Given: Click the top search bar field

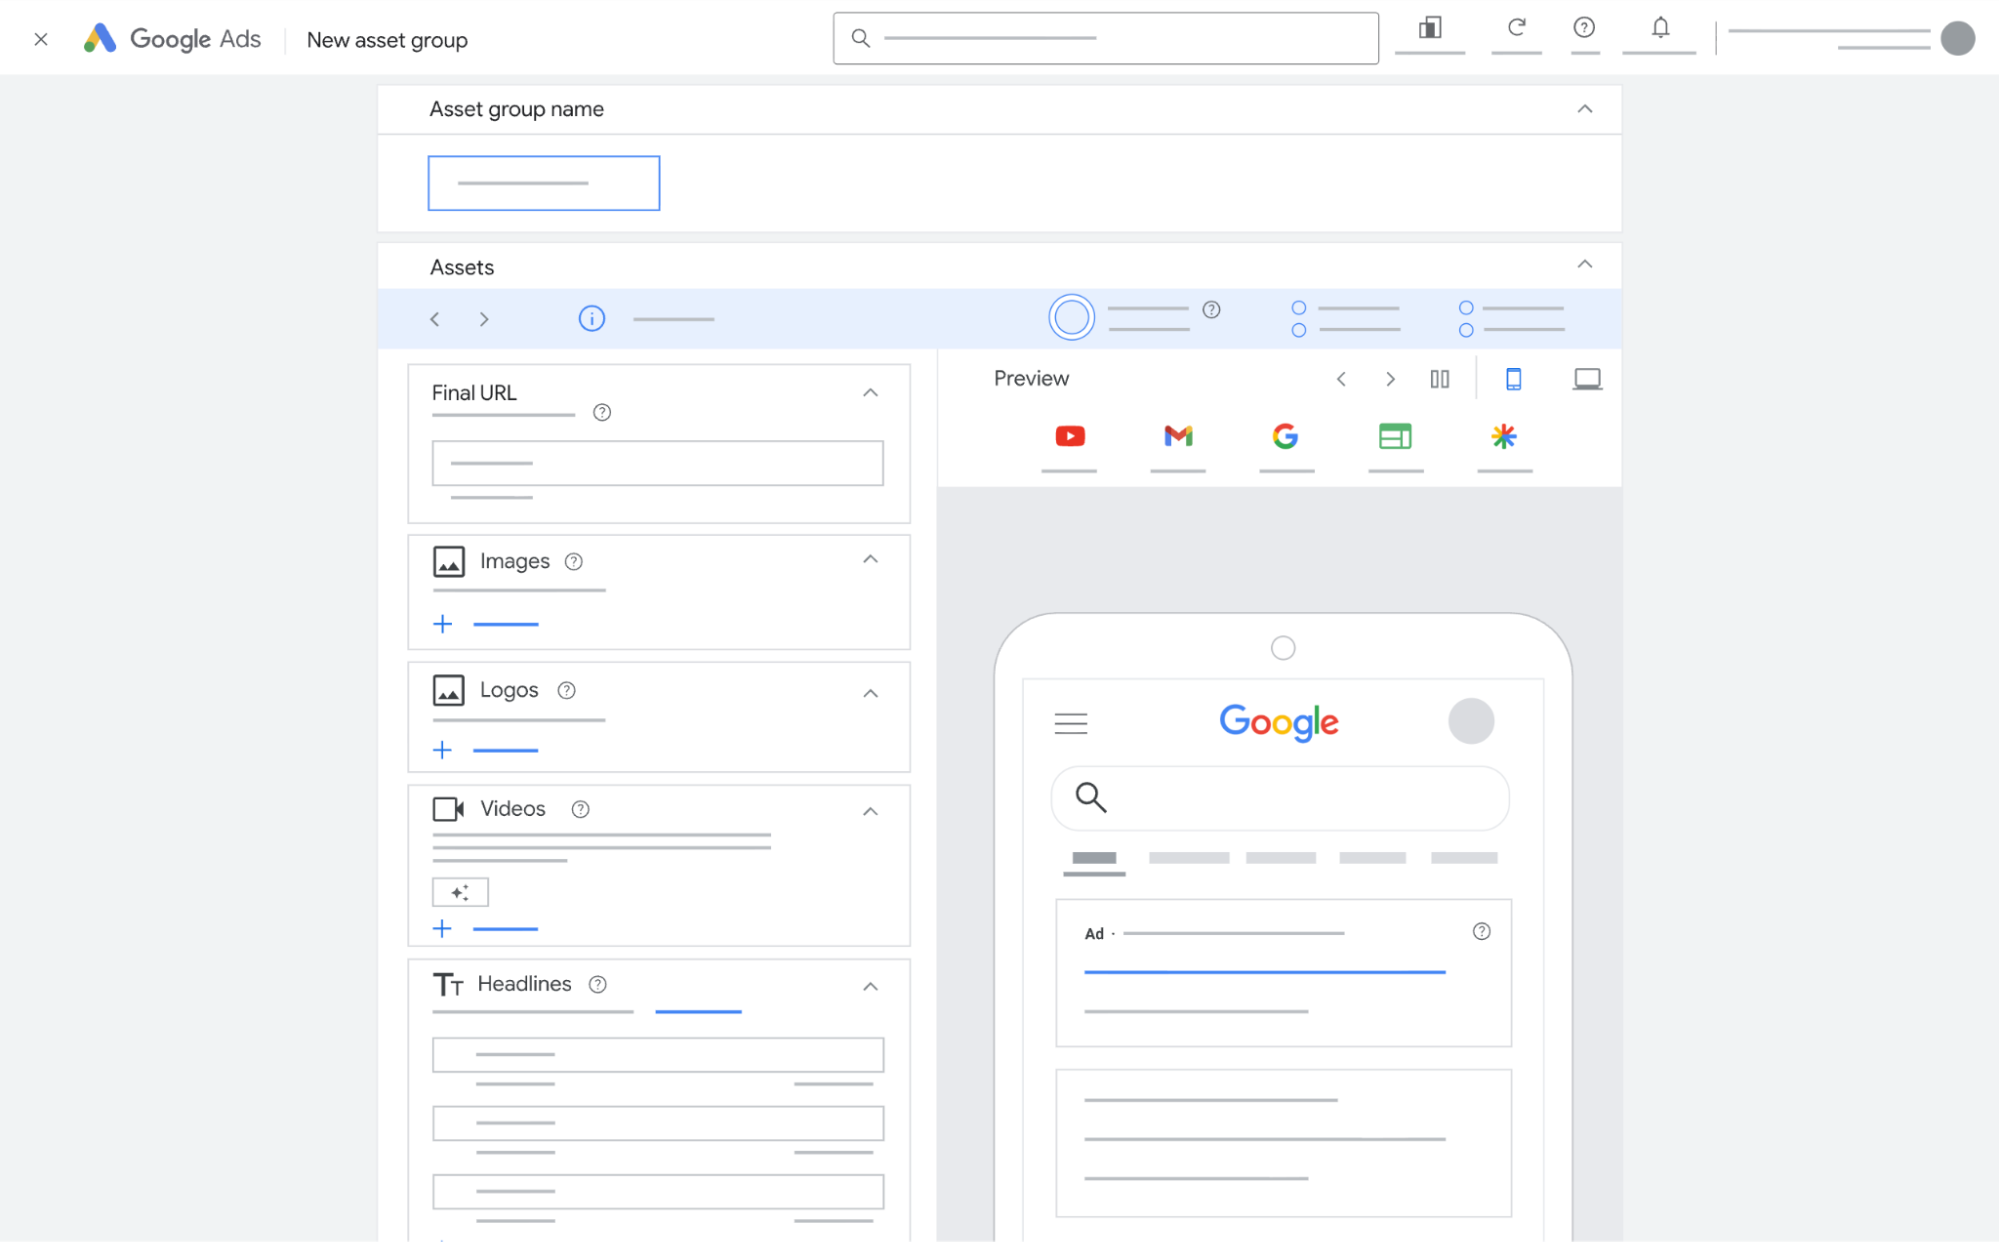Looking at the screenshot, I should (x=1105, y=38).
